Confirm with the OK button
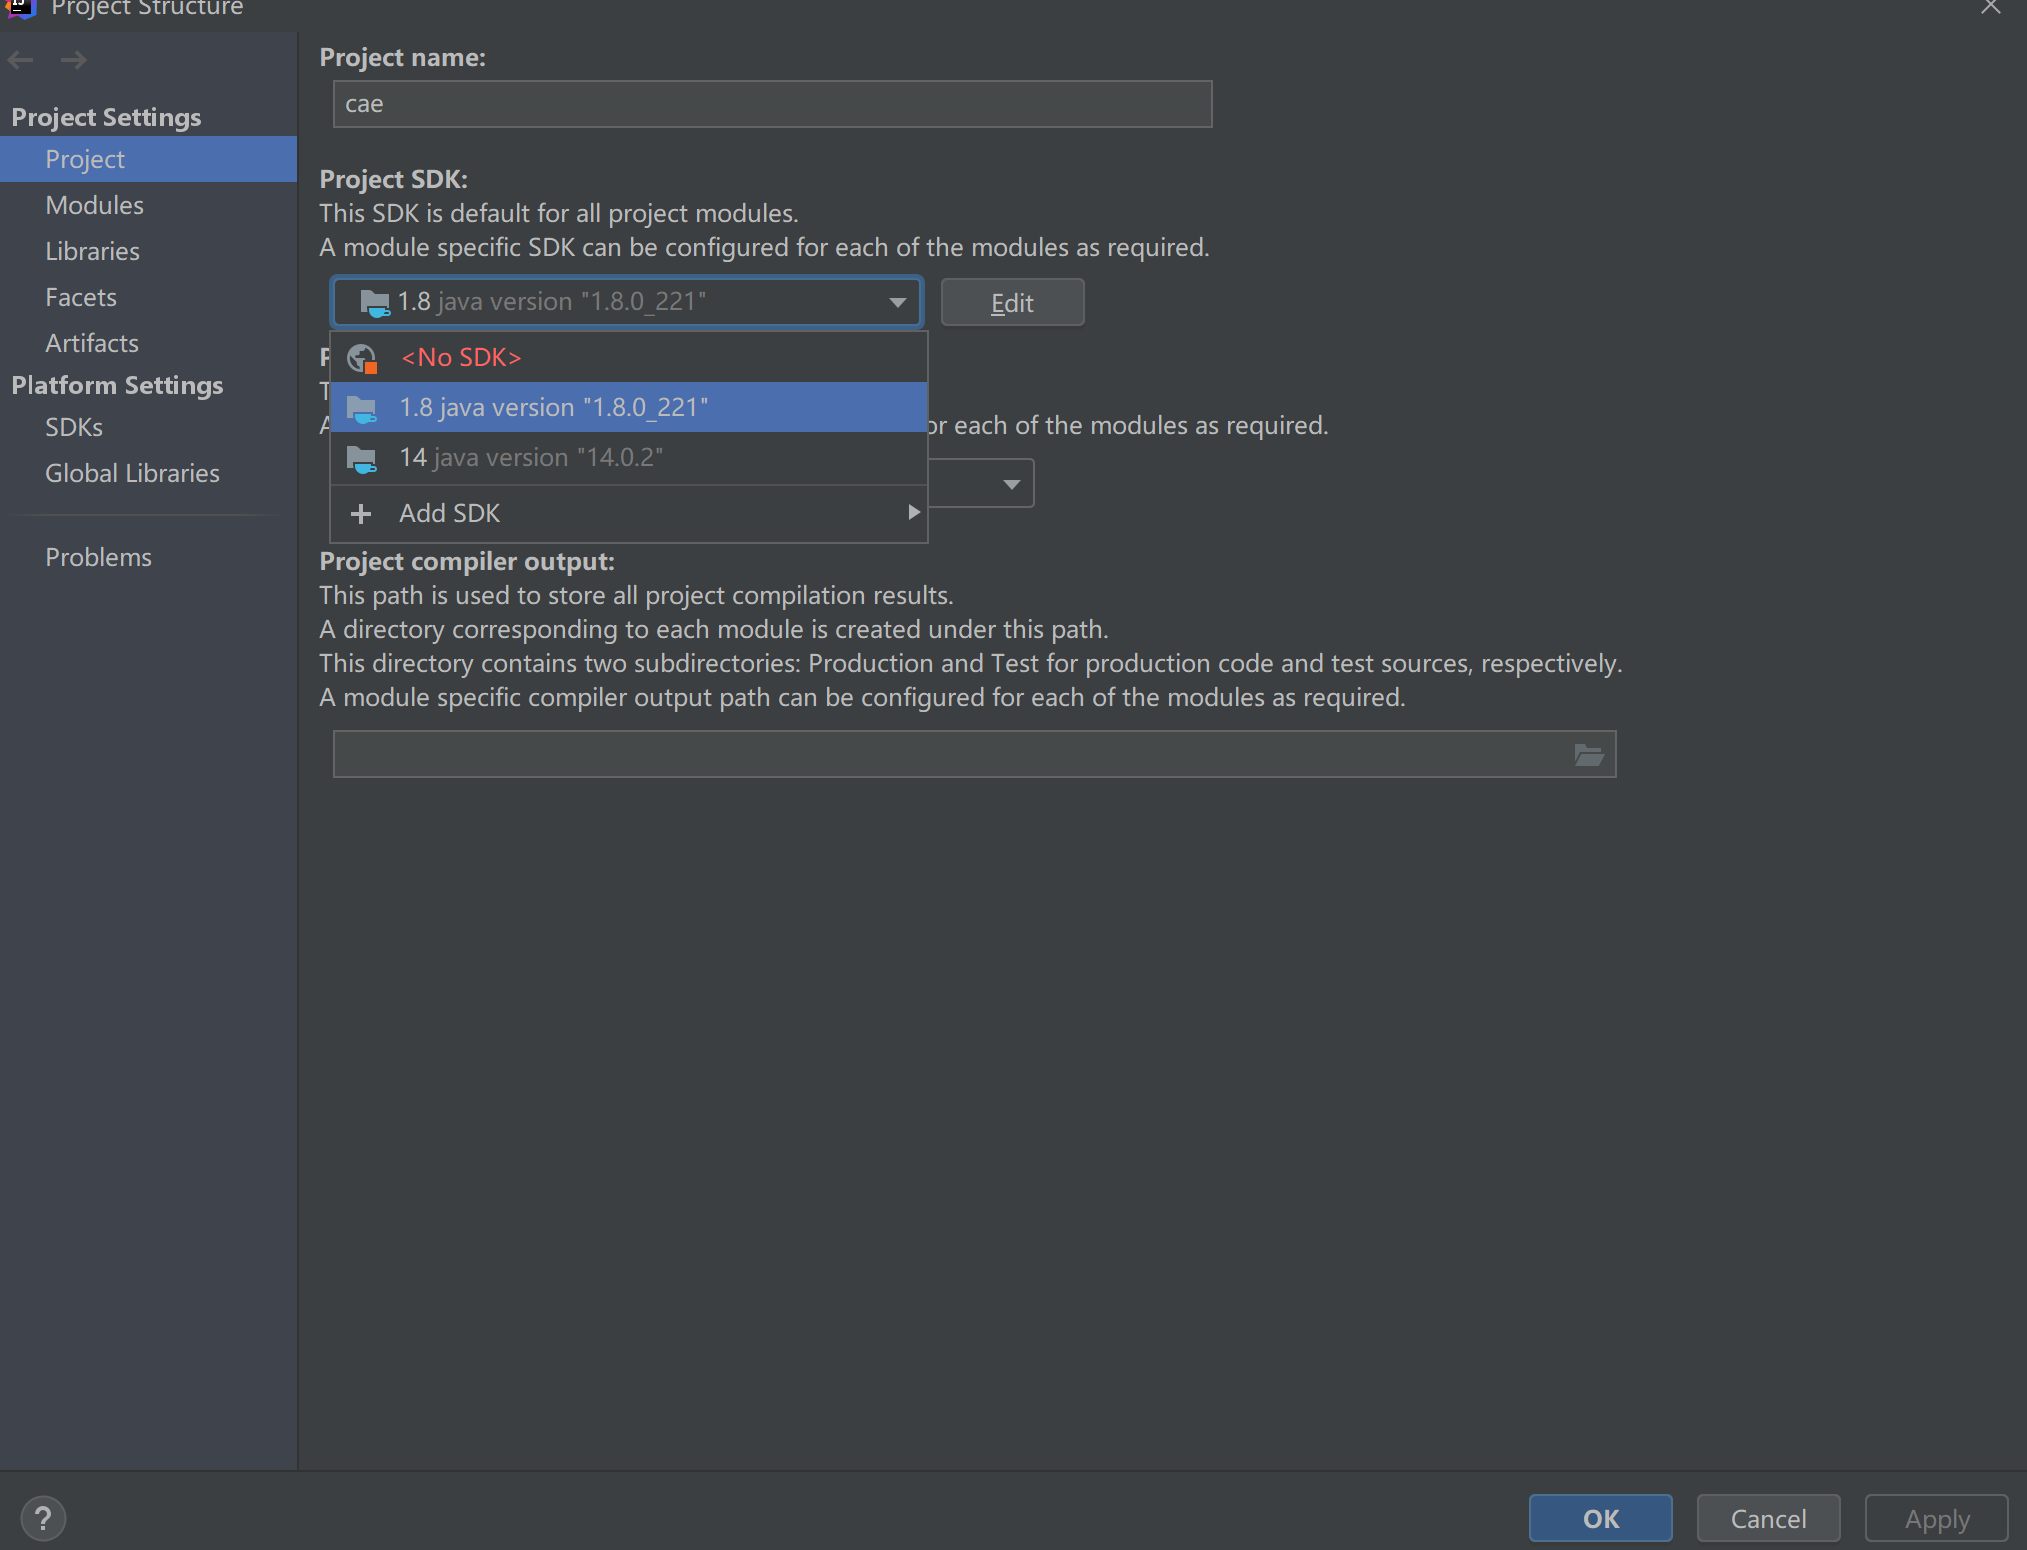 point(1600,1518)
